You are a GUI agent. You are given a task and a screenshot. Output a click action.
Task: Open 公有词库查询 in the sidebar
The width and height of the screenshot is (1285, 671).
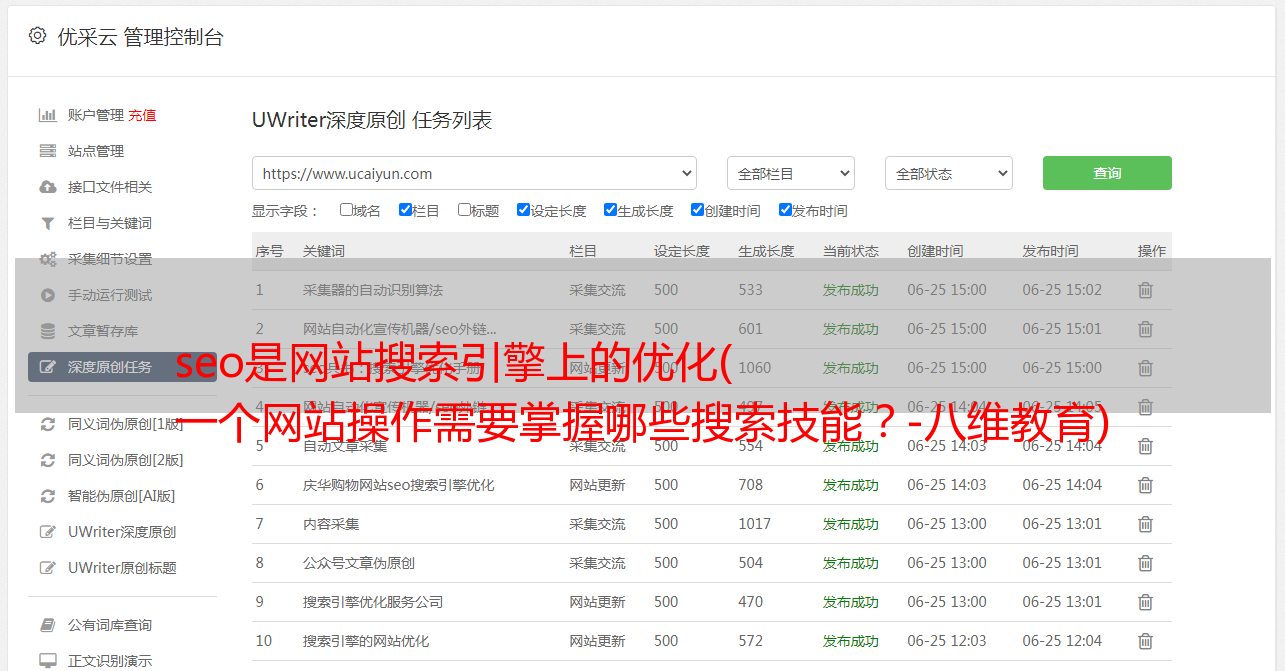110,625
